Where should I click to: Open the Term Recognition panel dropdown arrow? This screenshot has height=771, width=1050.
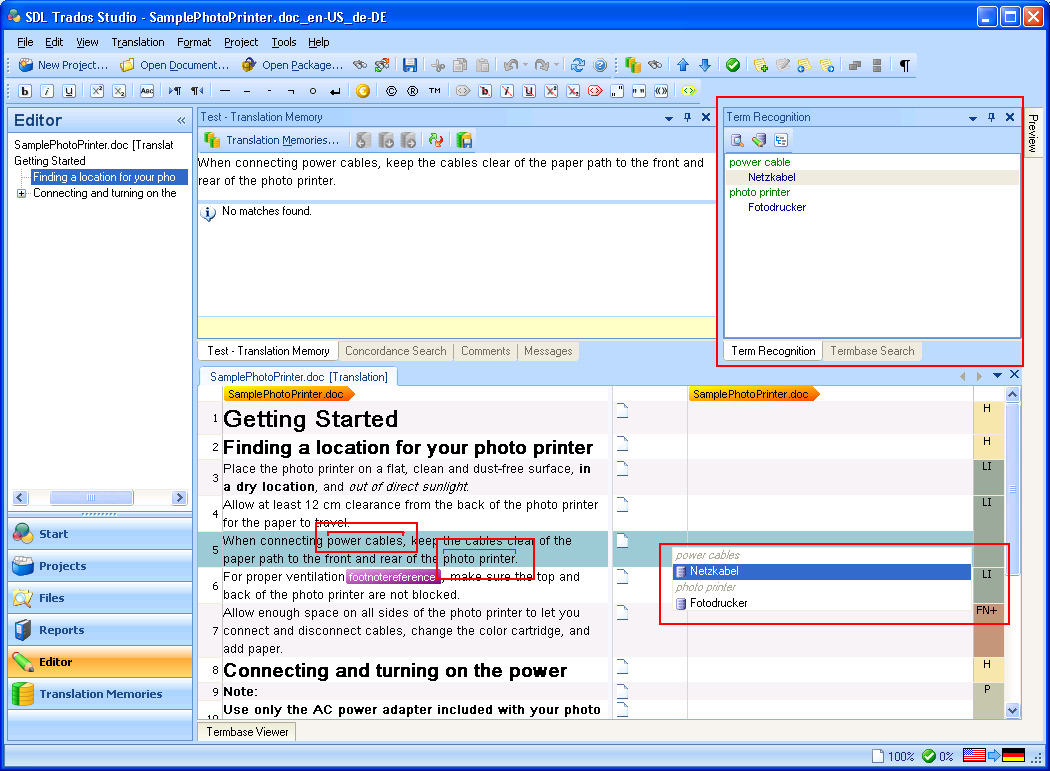972,118
